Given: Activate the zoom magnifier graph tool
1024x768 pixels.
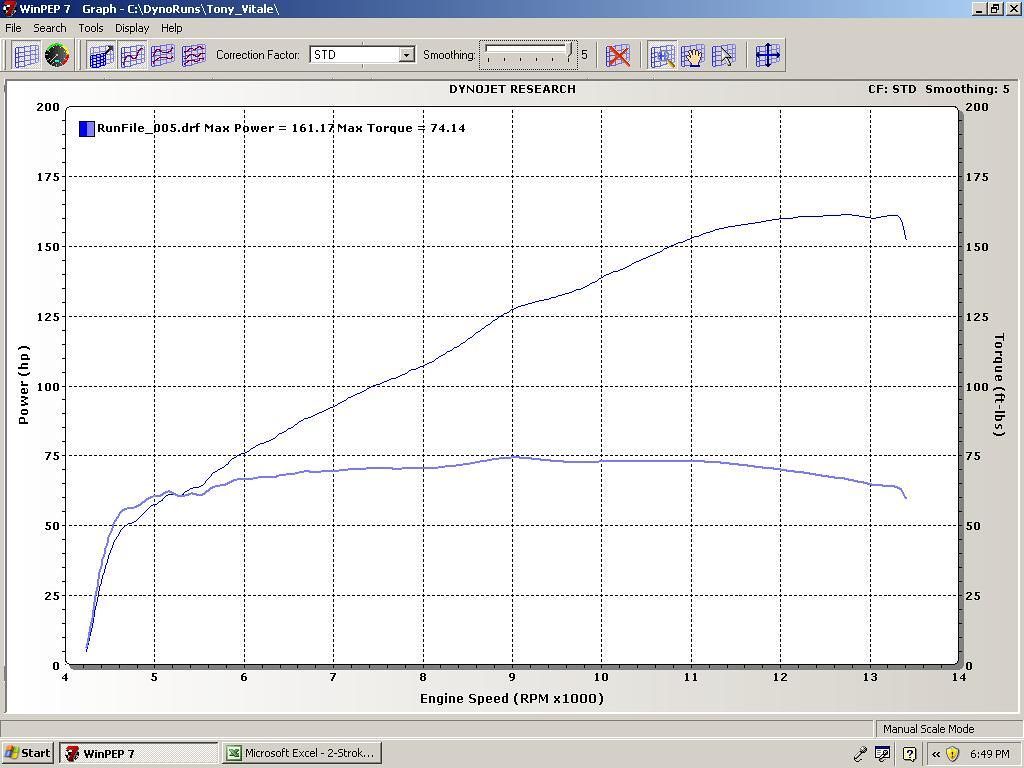Looking at the screenshot, I should point(662,56).
